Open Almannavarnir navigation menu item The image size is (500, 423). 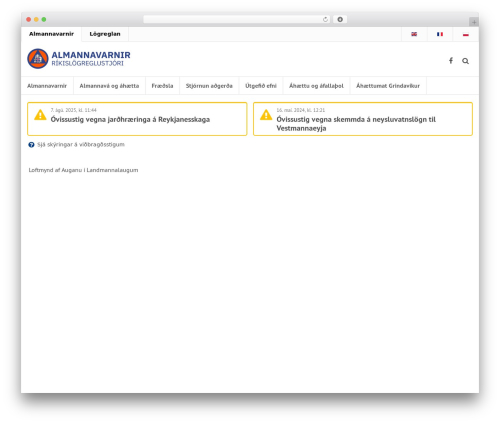47,86
